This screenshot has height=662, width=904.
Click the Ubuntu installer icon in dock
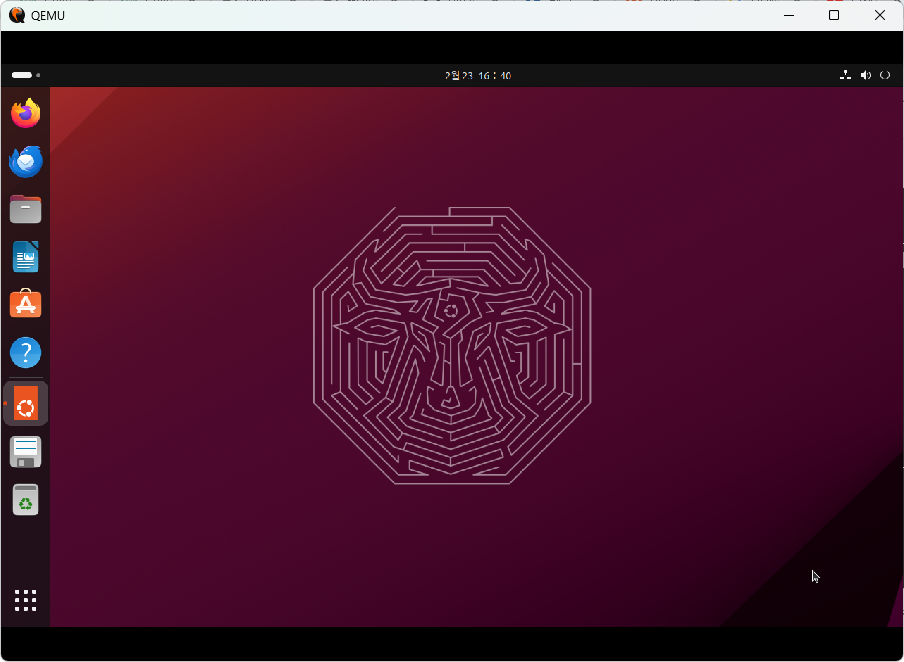[x=25, y=403]
